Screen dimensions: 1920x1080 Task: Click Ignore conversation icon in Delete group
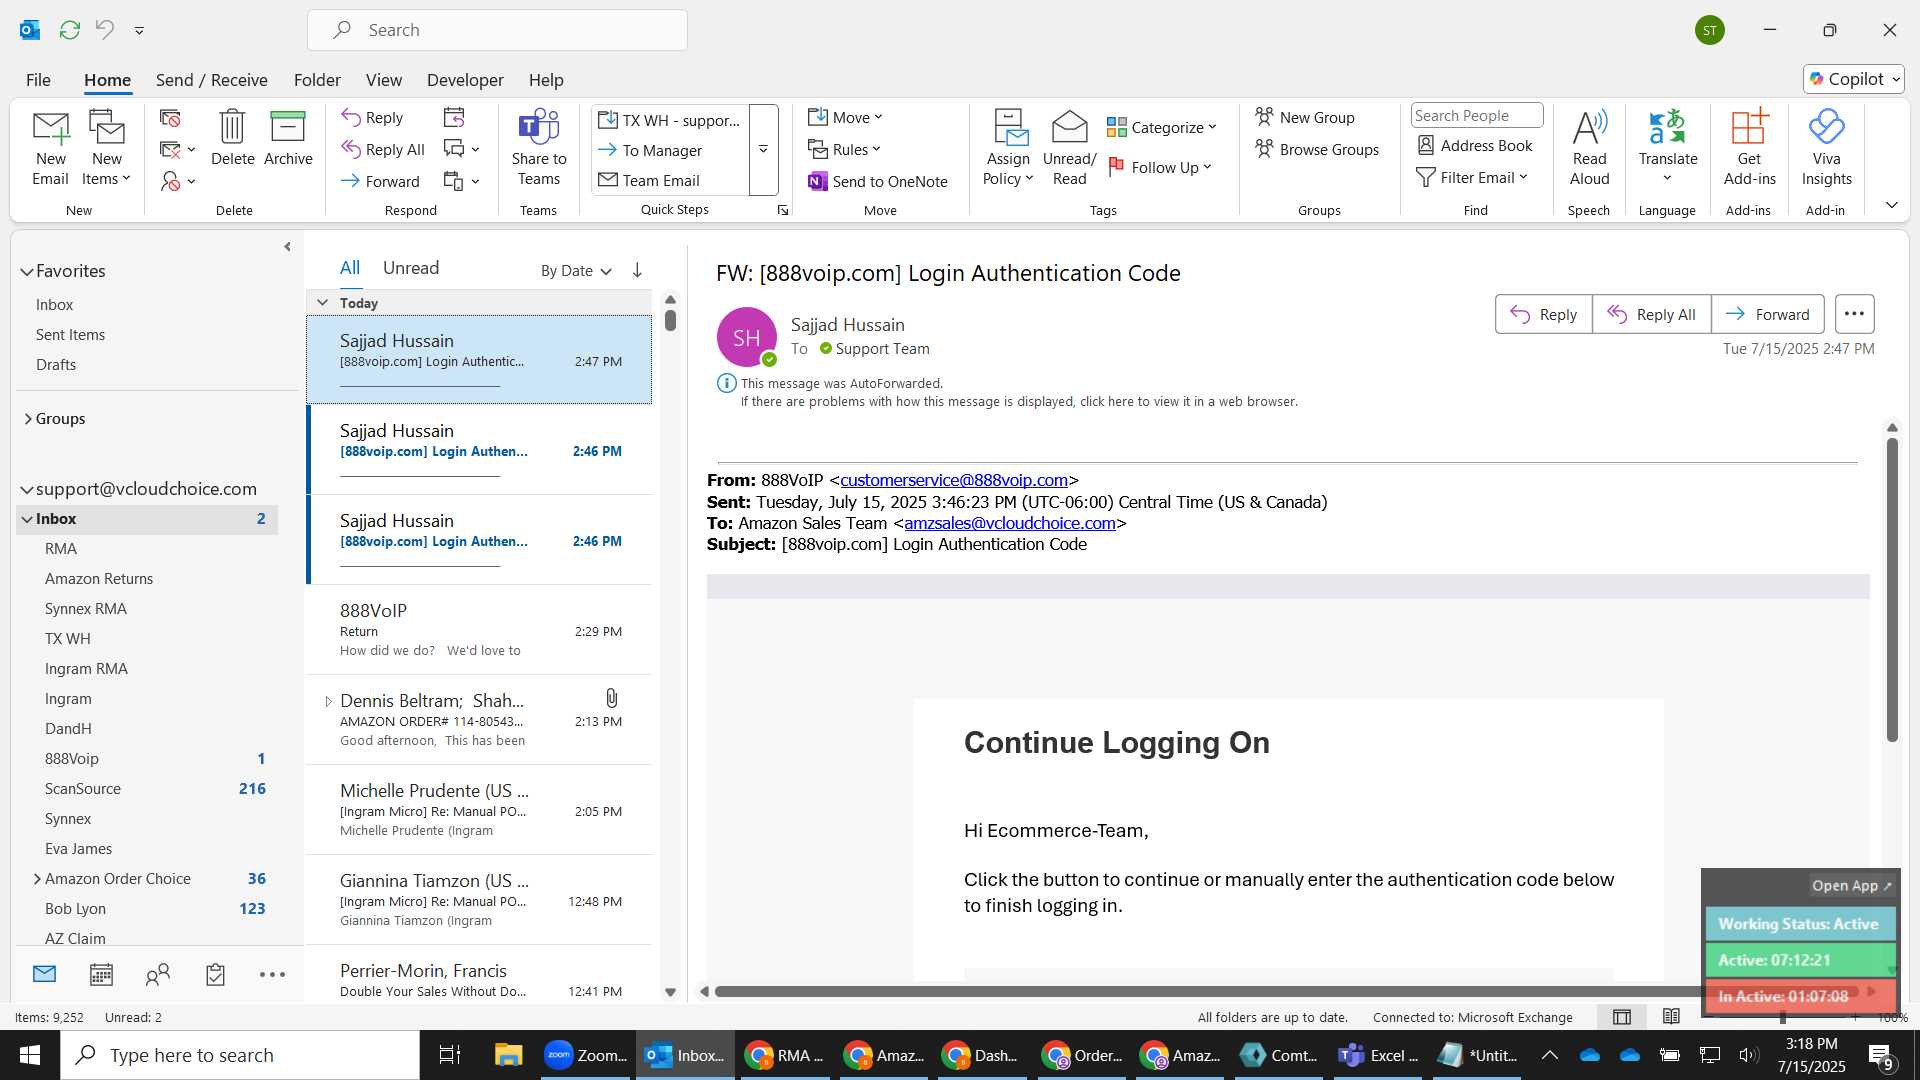click(170, 118)
